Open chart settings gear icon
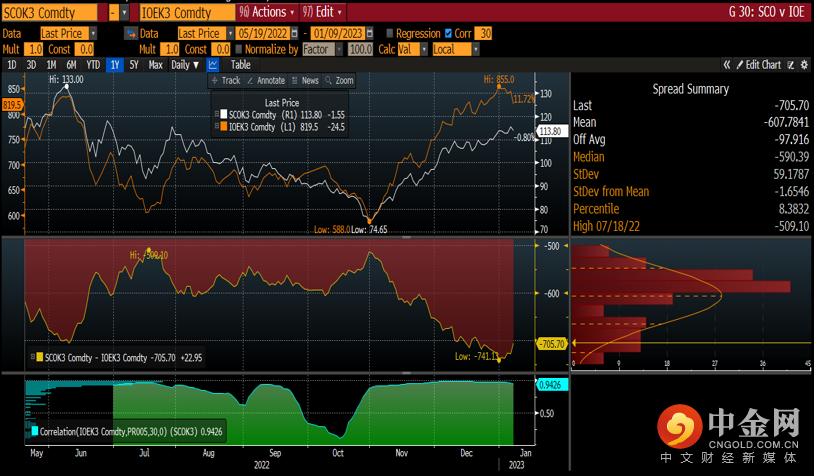 [x=803, y=65]
